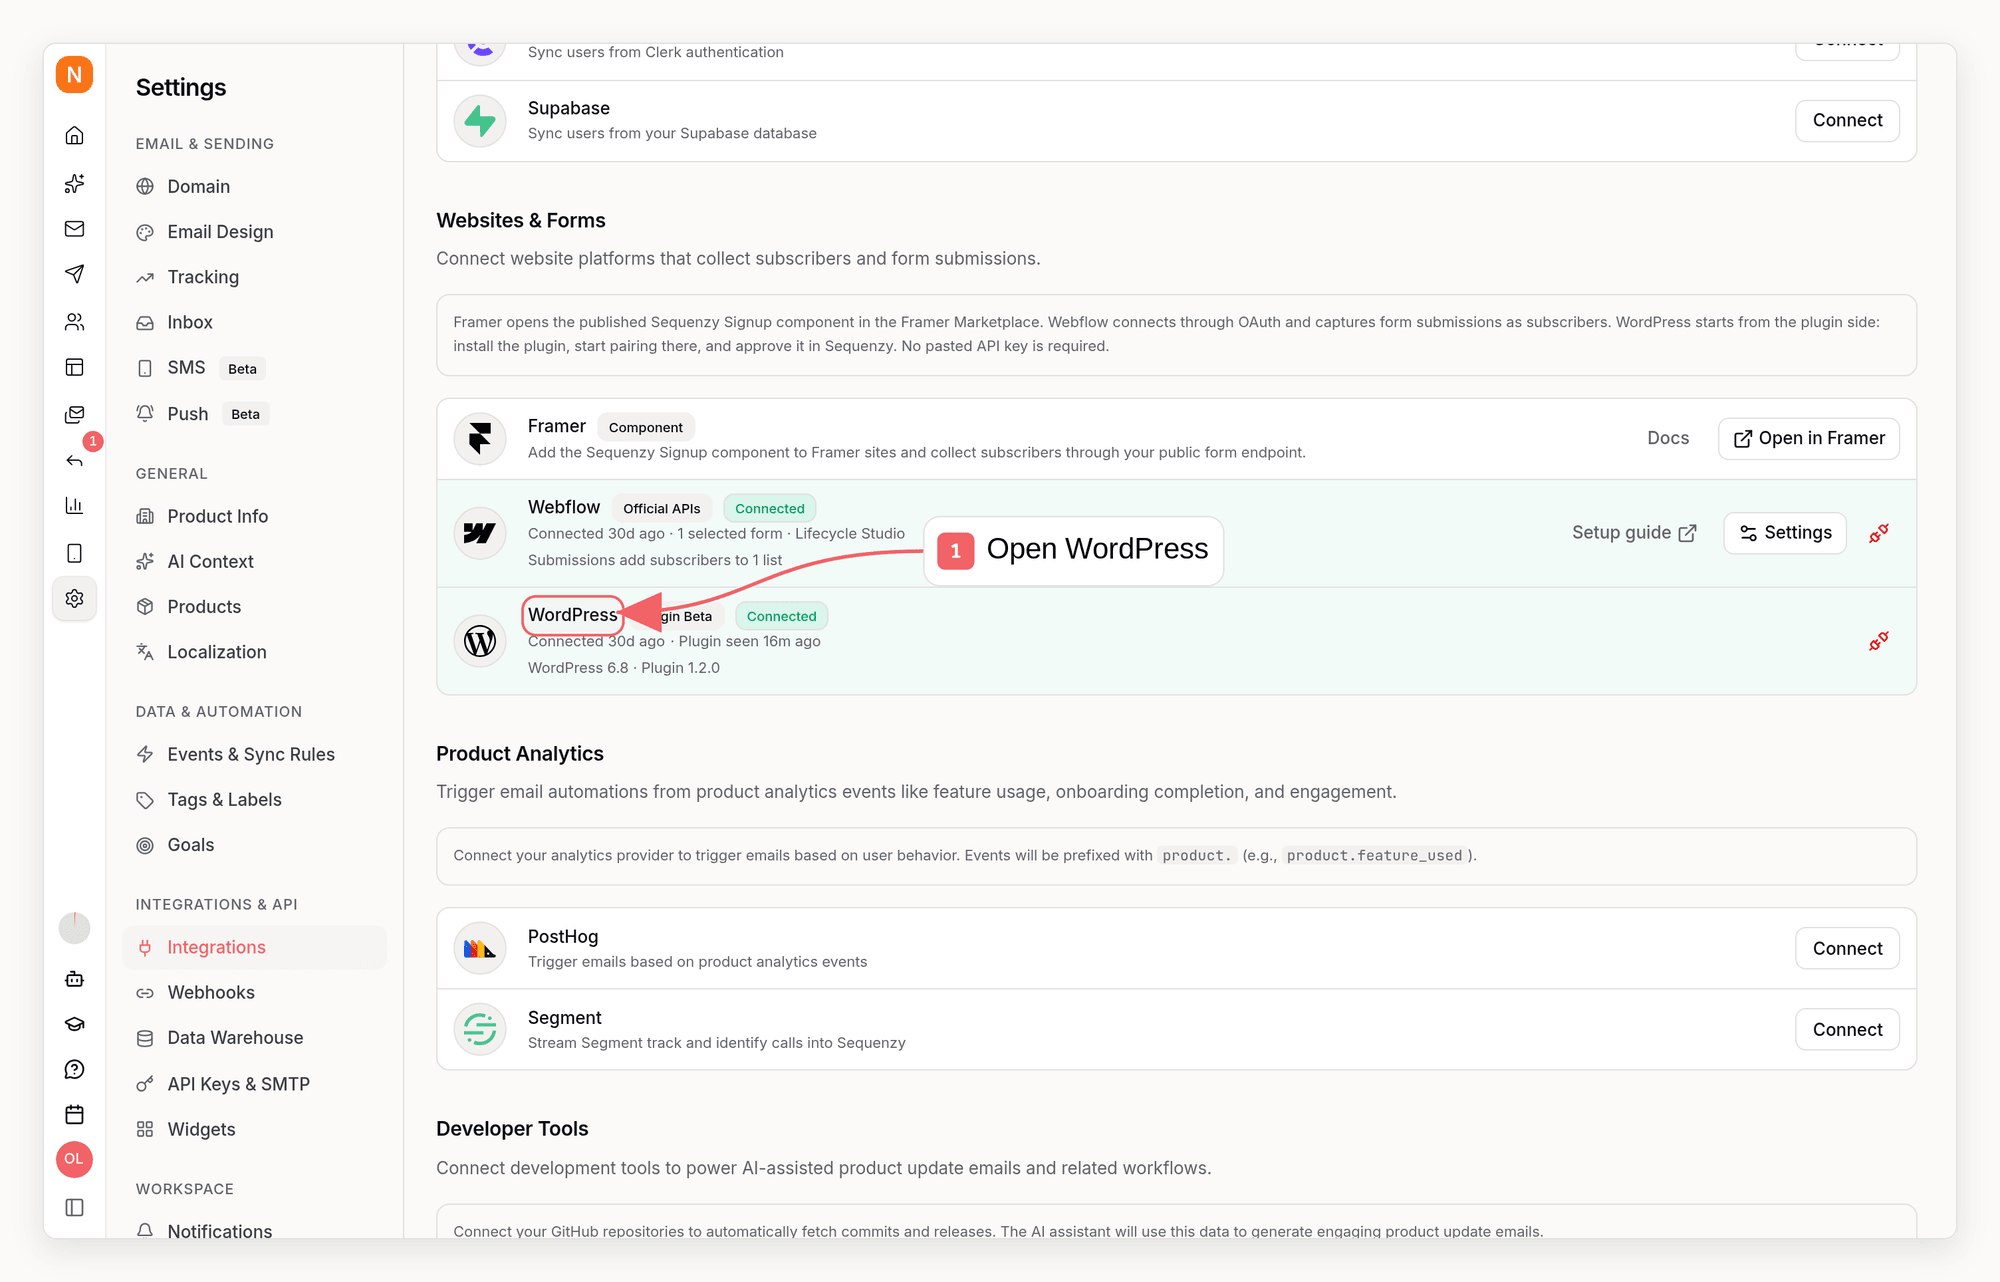Click the Framer logo icon
Image resolution: width=2000 pixels, height=1282 pixels.
coord(480,438)
